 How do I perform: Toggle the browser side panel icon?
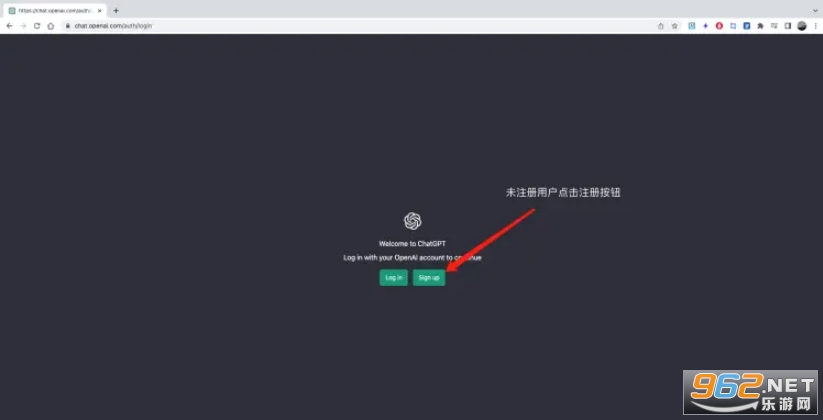point(788,26)
